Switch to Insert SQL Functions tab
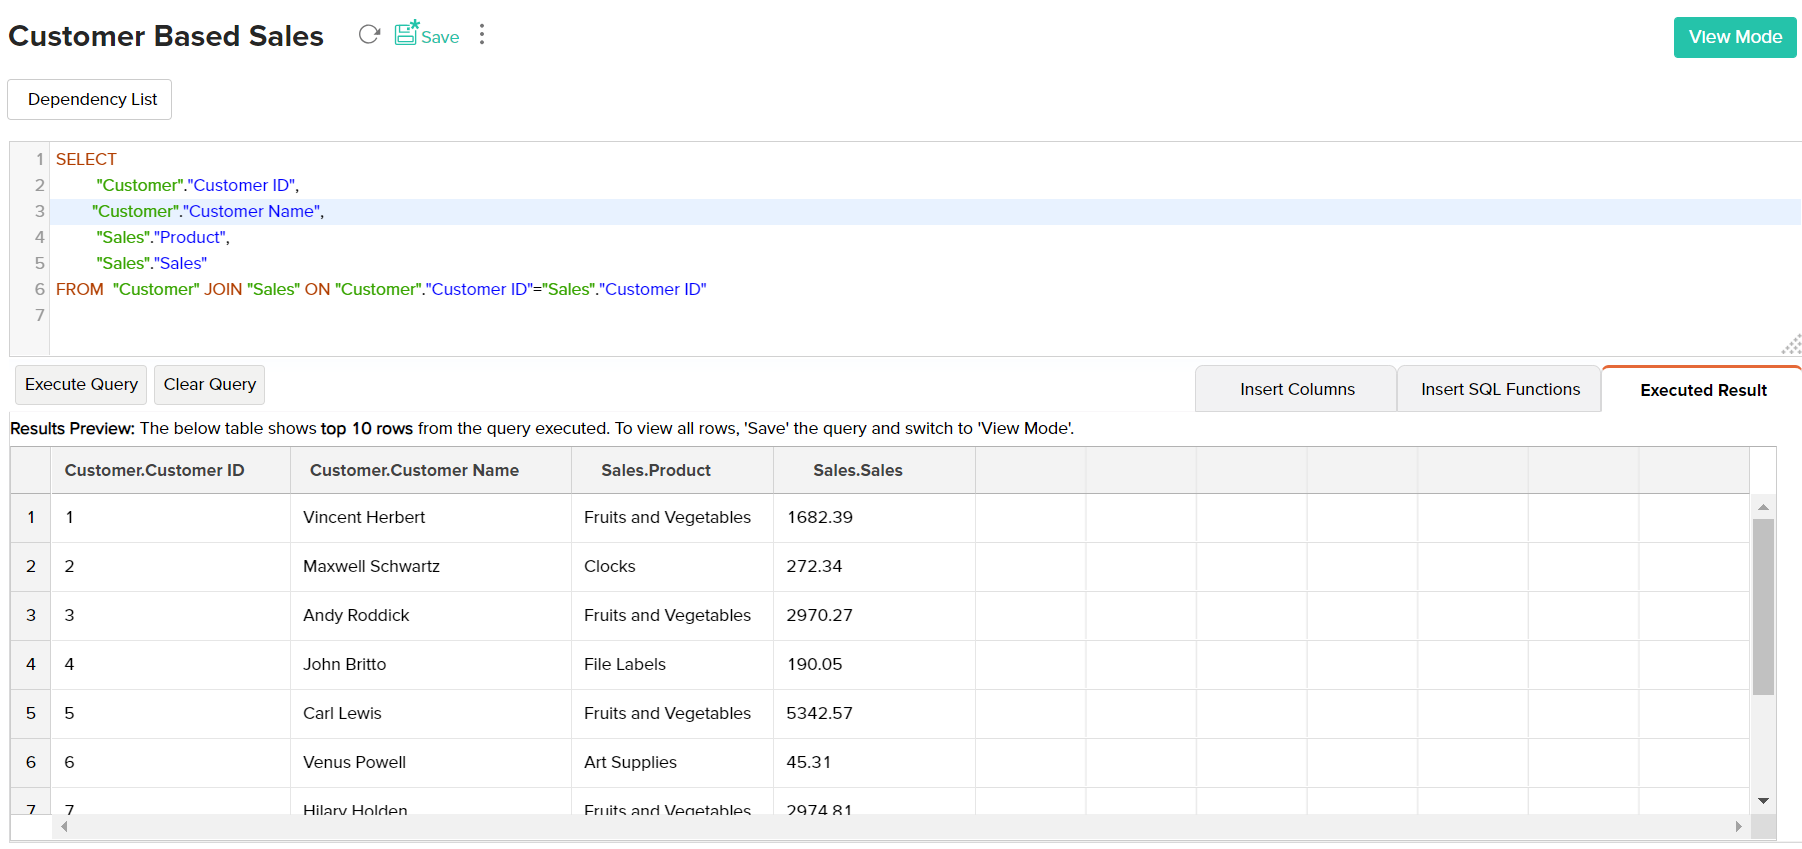The height and width of the screenshot is (849, 1802). point(1499,390)
